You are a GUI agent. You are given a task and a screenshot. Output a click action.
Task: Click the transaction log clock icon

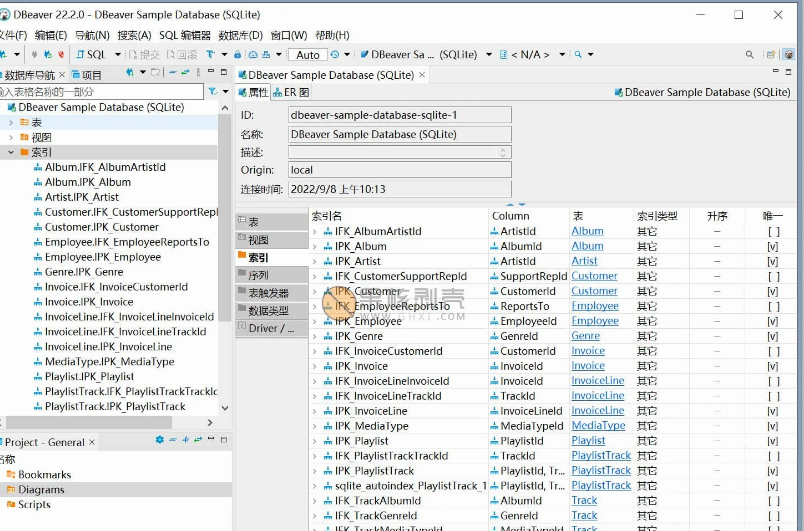[335, 54]
